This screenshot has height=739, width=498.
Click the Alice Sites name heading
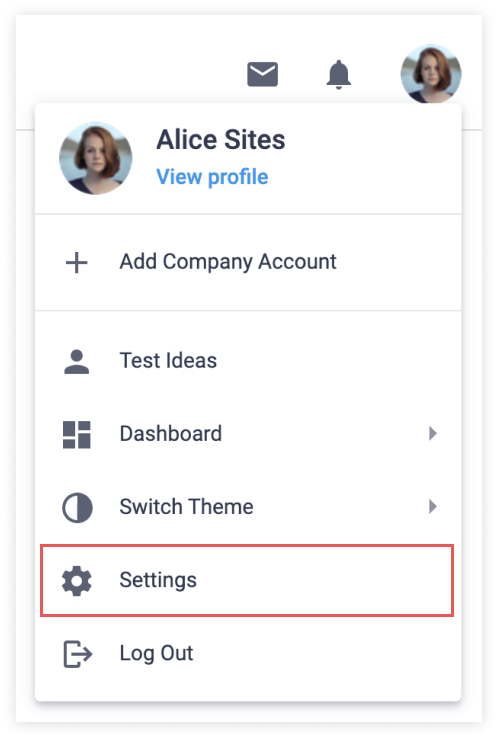pos(221,140)
